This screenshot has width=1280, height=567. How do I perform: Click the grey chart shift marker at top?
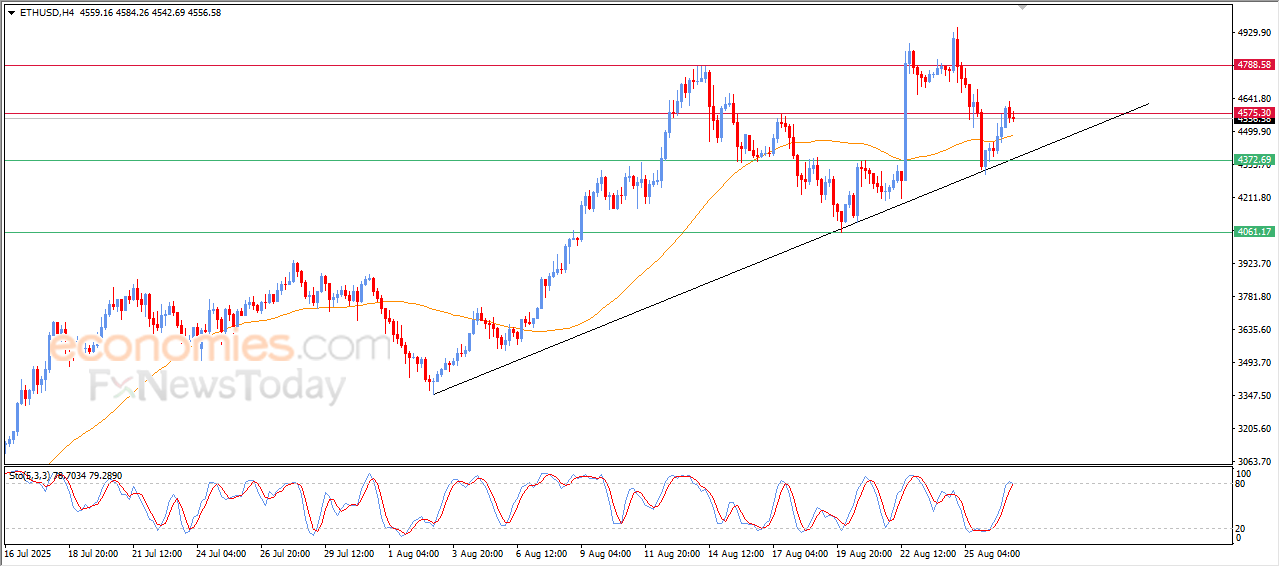[1023, 7]
